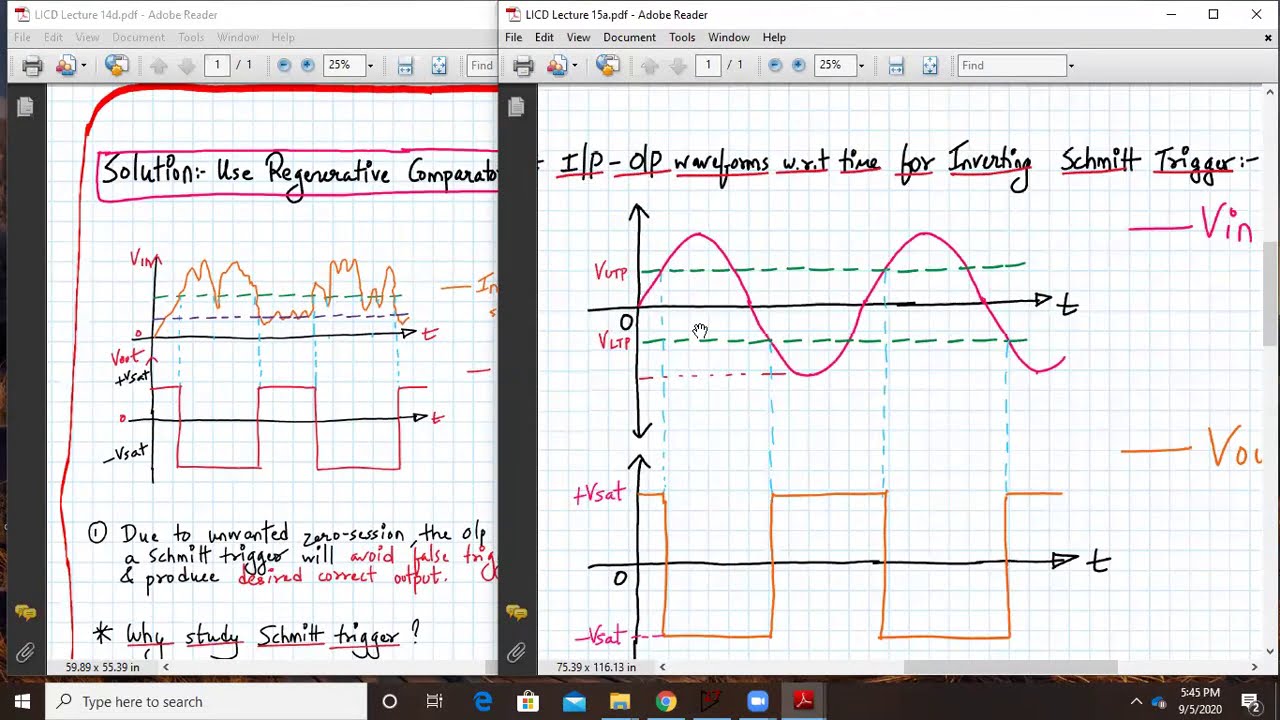The width and height of the screenshot is (1280, 720).
Task: Open Microsoft Store from taskbar
Action: [x=528, y=701]
